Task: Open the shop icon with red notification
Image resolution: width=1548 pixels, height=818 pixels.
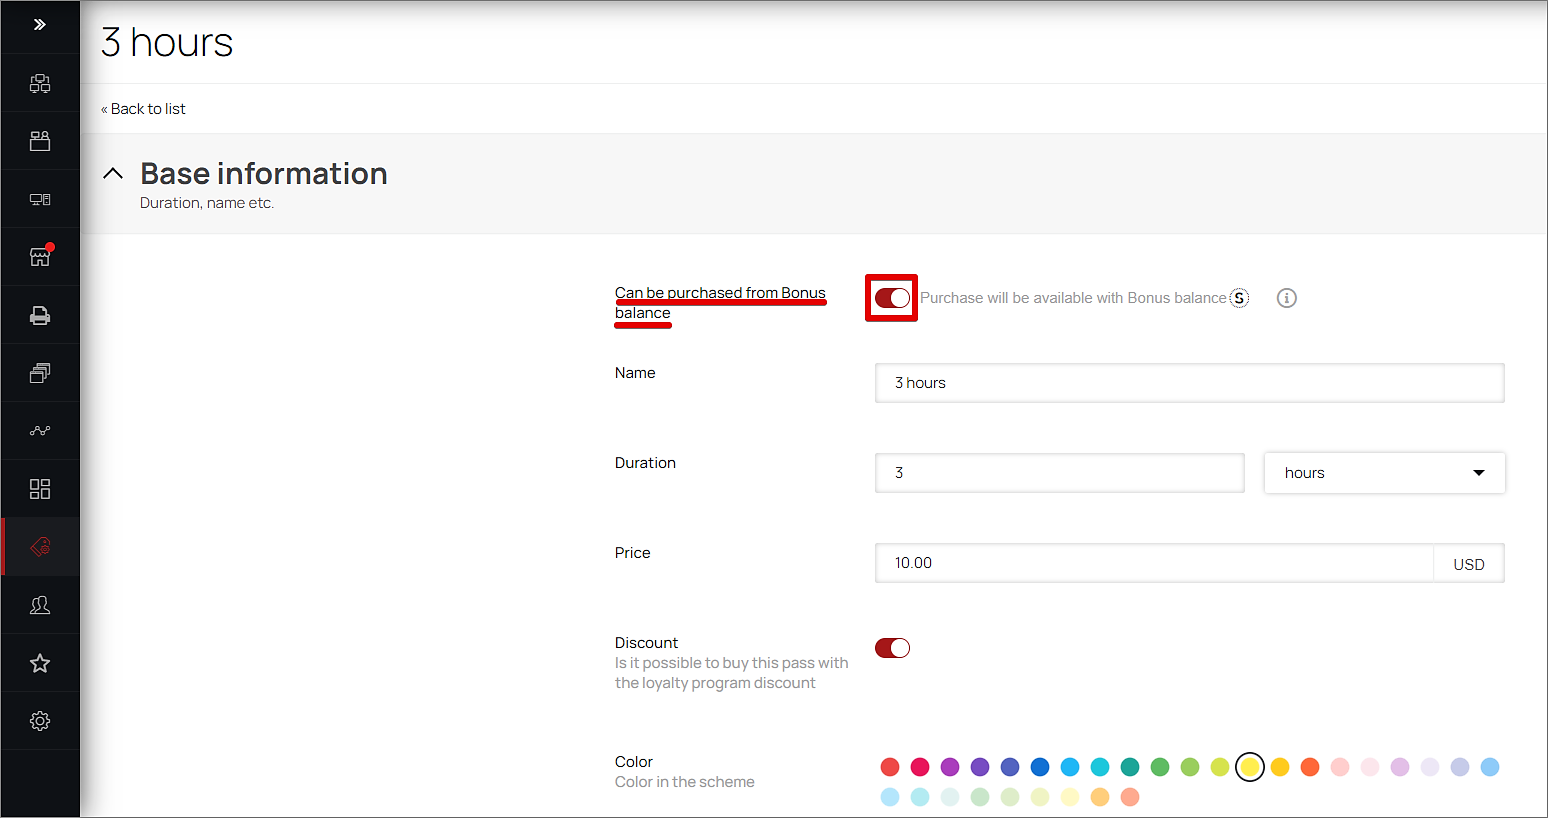Action: tap(40, 257)
